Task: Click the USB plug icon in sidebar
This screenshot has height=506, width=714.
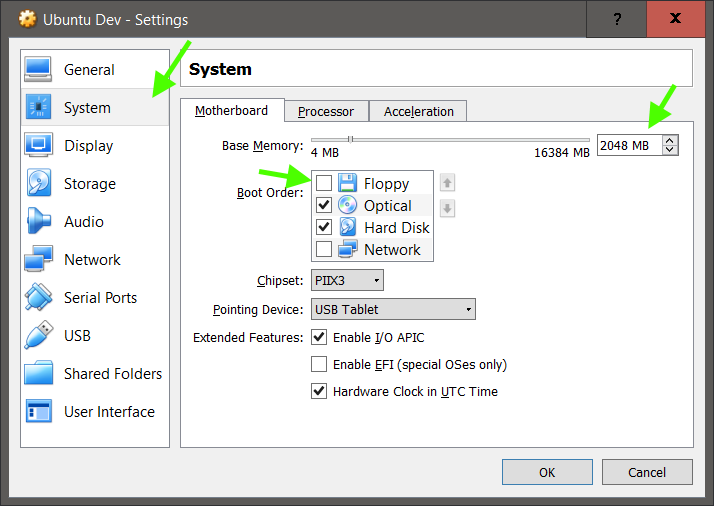Action: pos(39,335)
